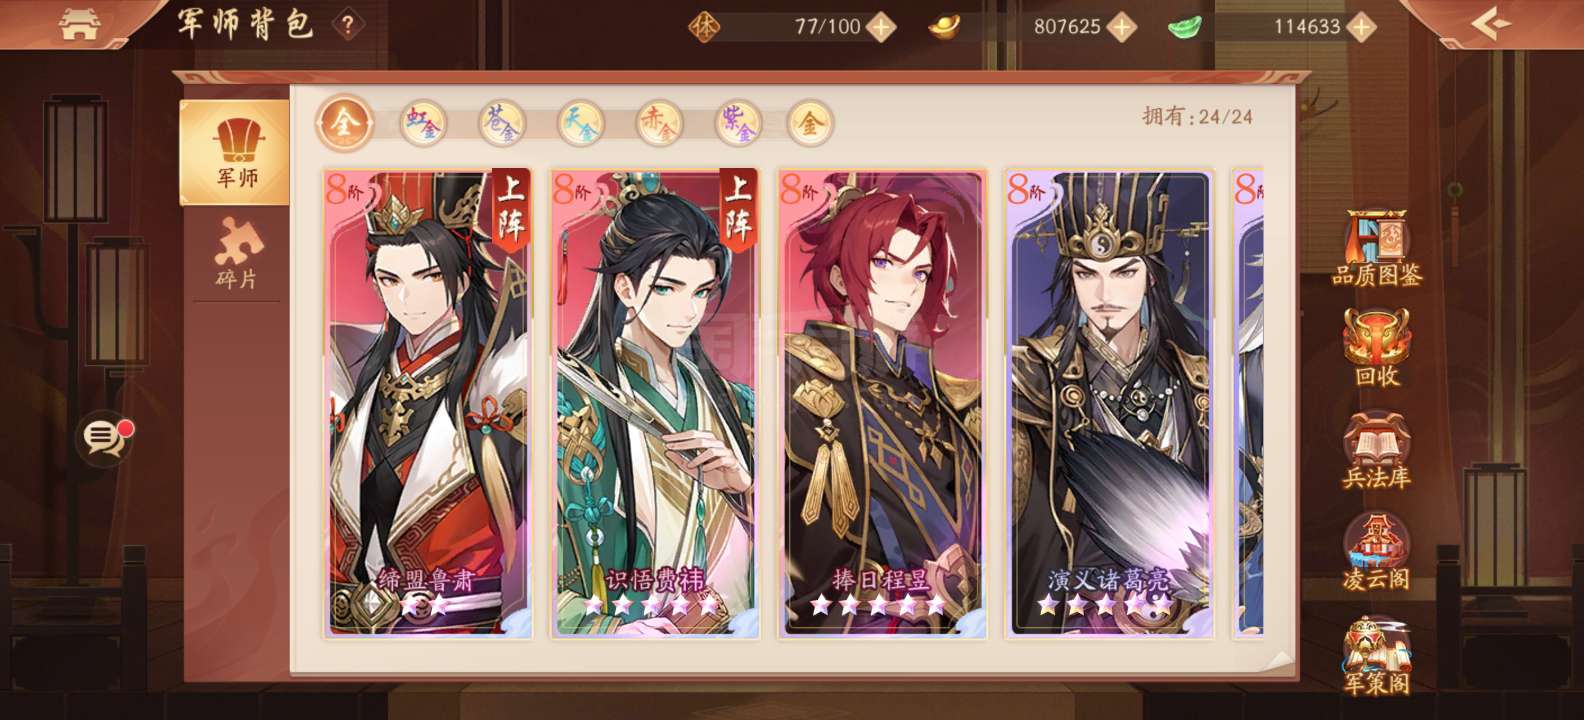Add jade currency with the plus button

(x=1361, y=27)
